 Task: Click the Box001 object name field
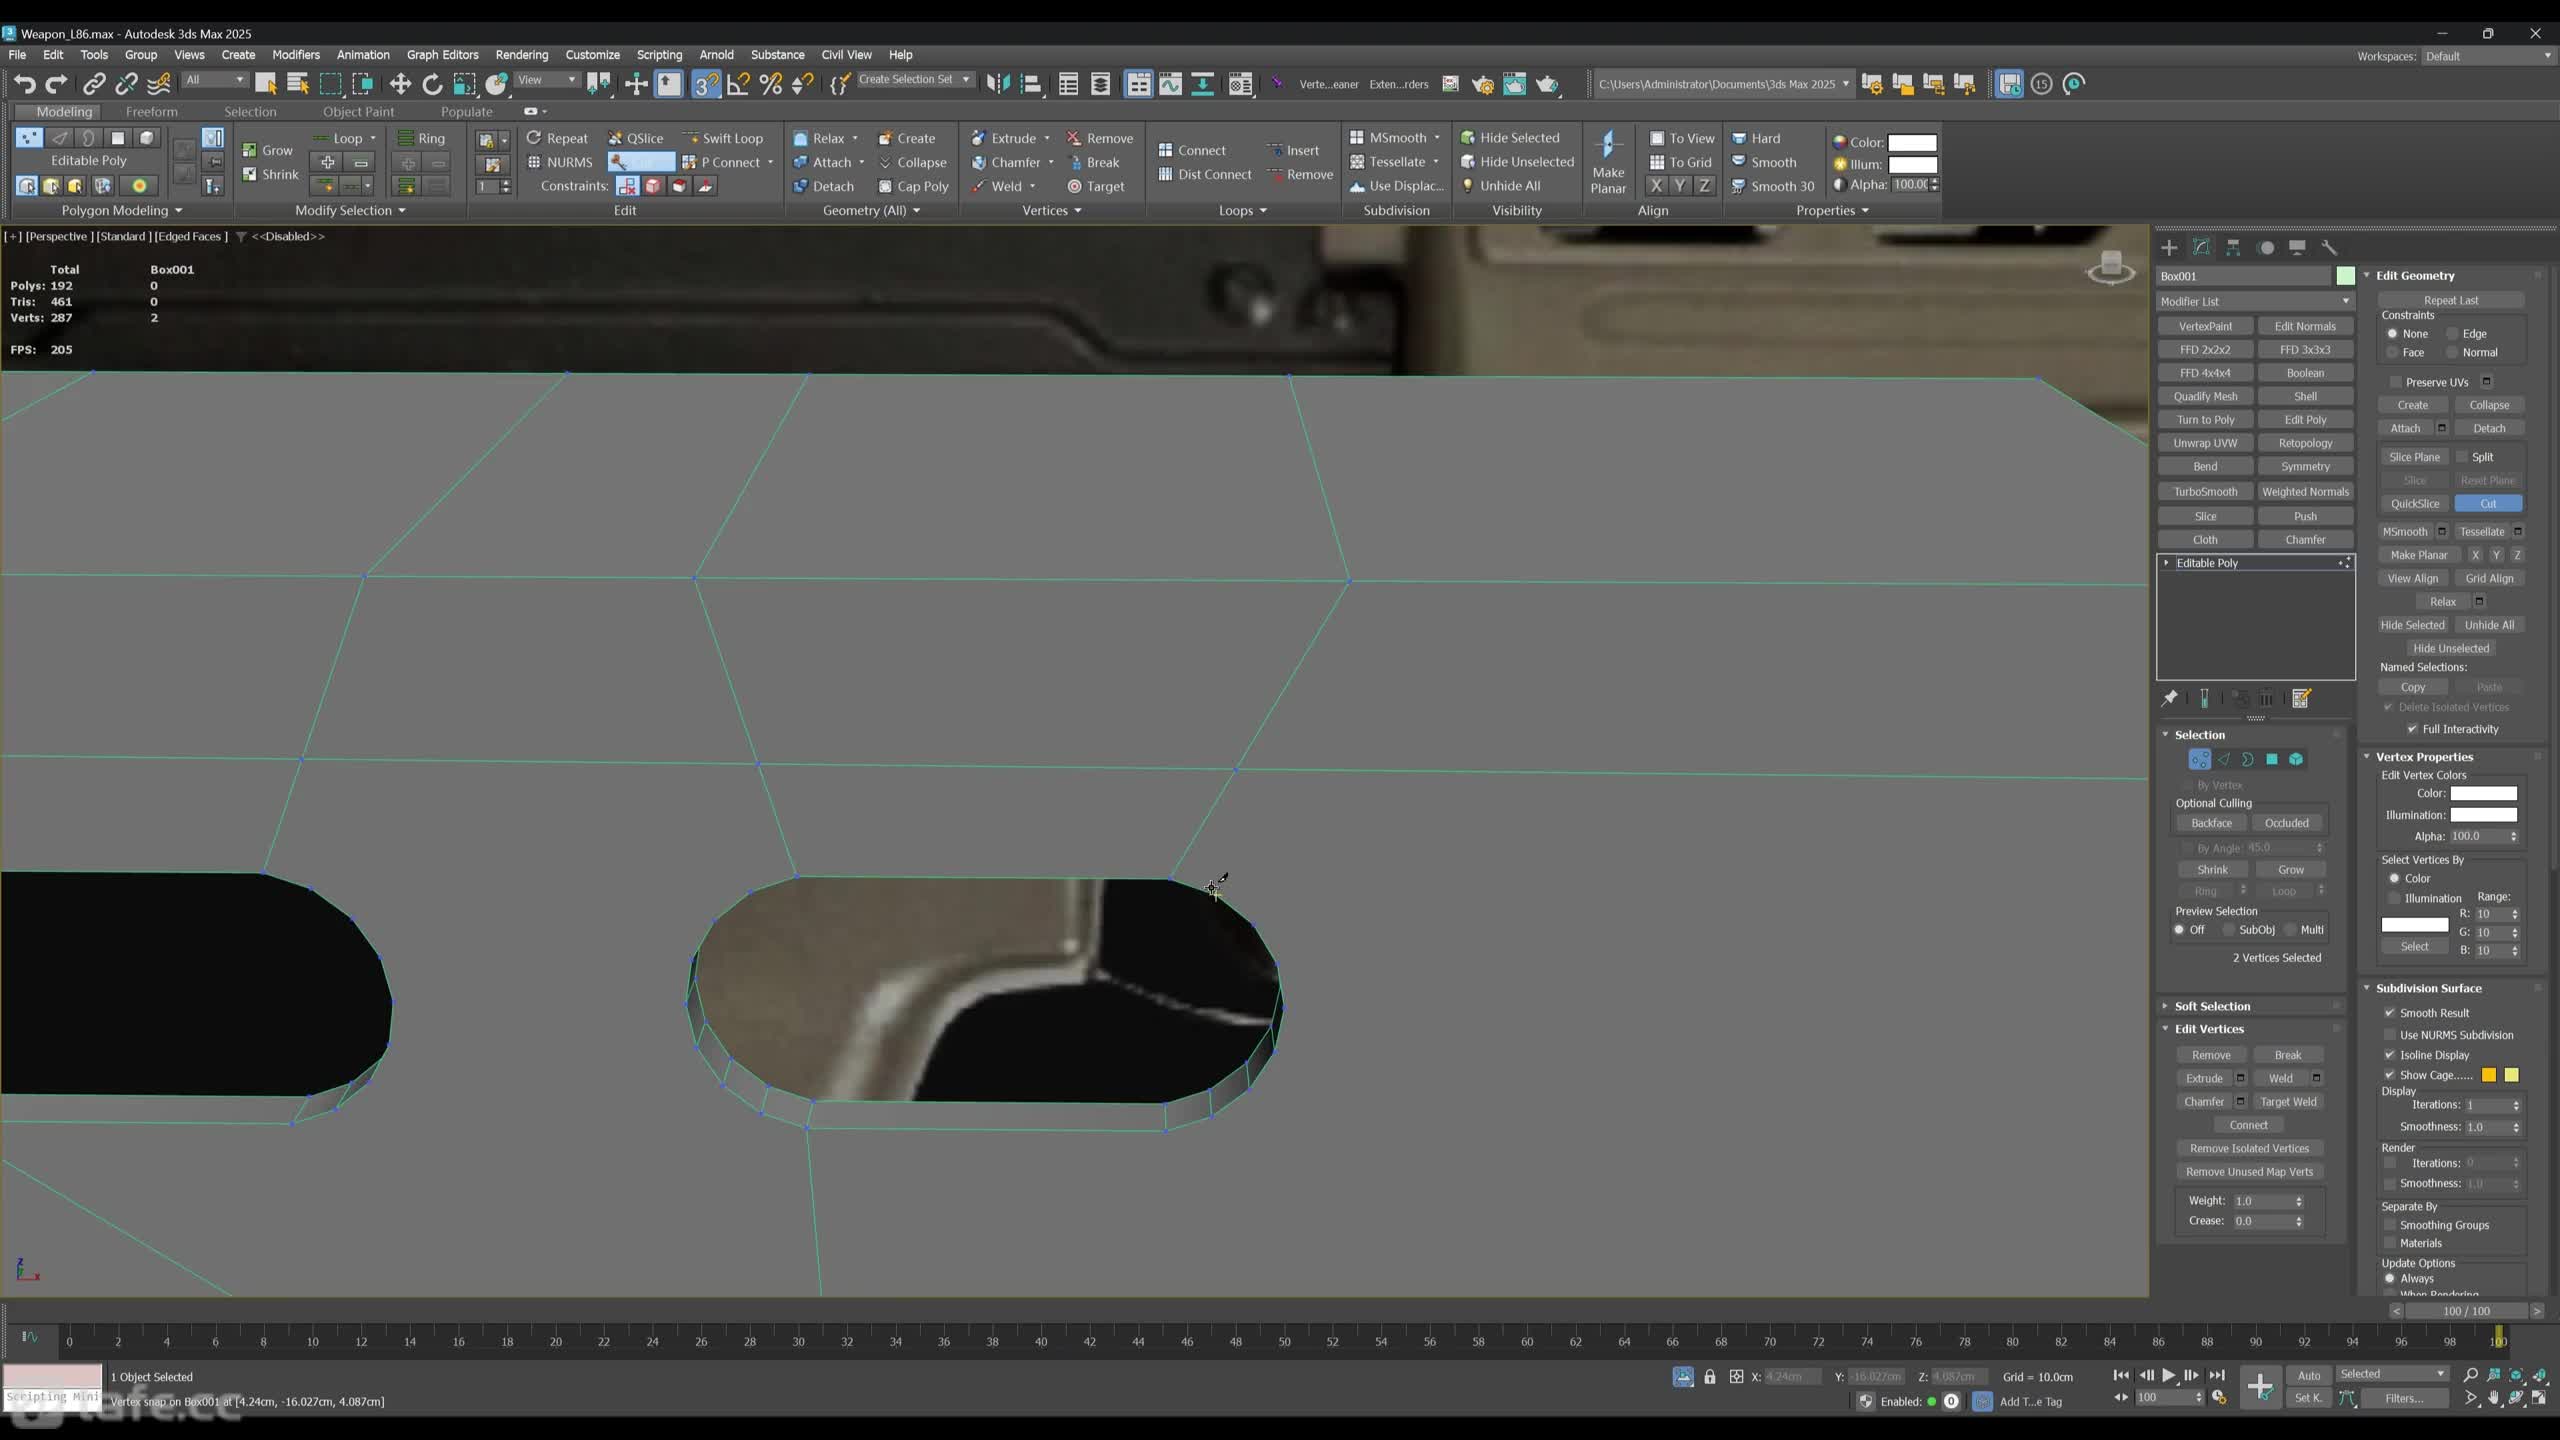(x=2244, y=276)
